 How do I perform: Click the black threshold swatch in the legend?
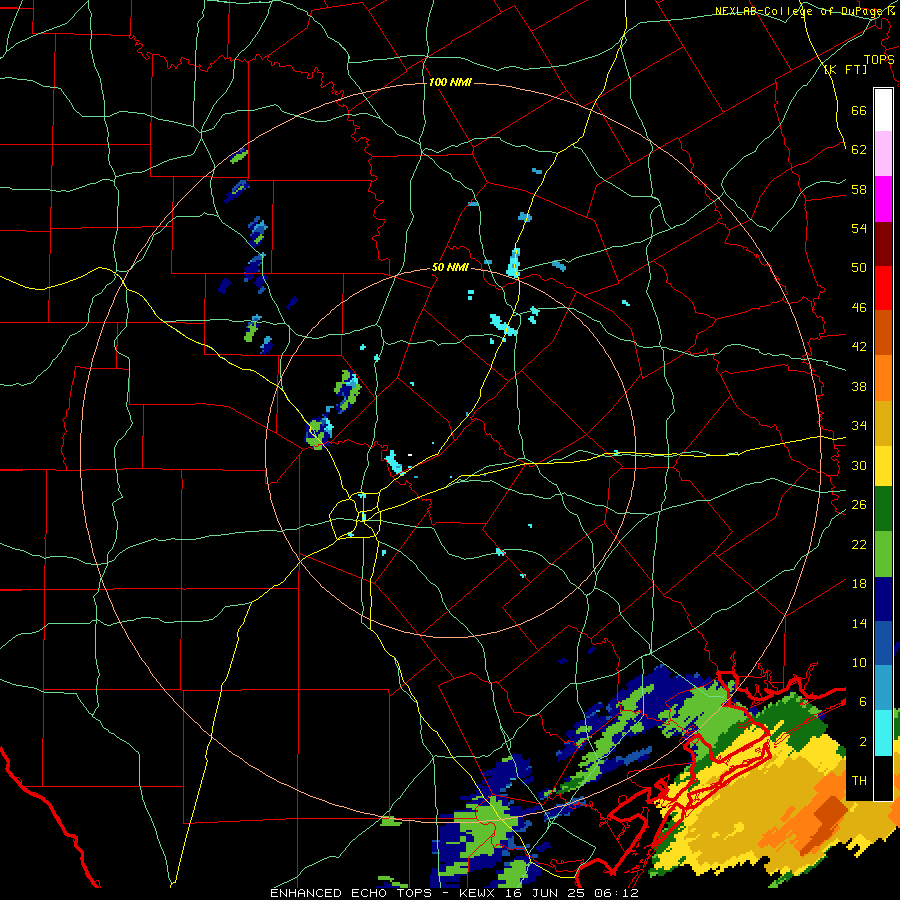click(x=883, y=778)
